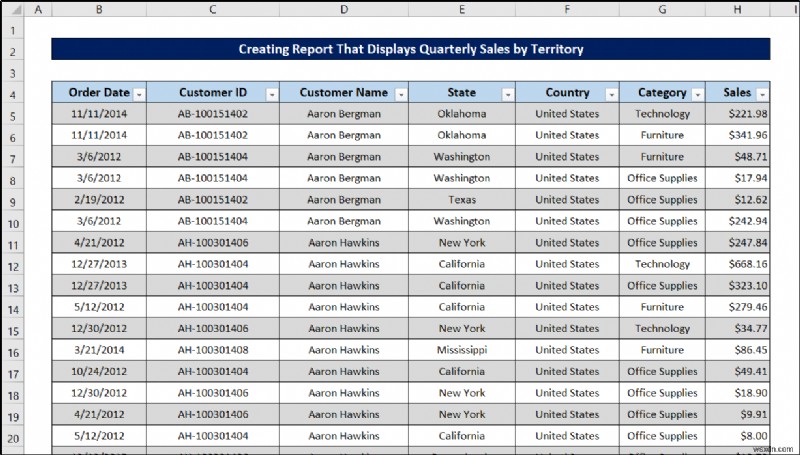This screenshot has height=455, width=800.
Task: Select the date cell 10/24/2012
Action: click(99, 371)
